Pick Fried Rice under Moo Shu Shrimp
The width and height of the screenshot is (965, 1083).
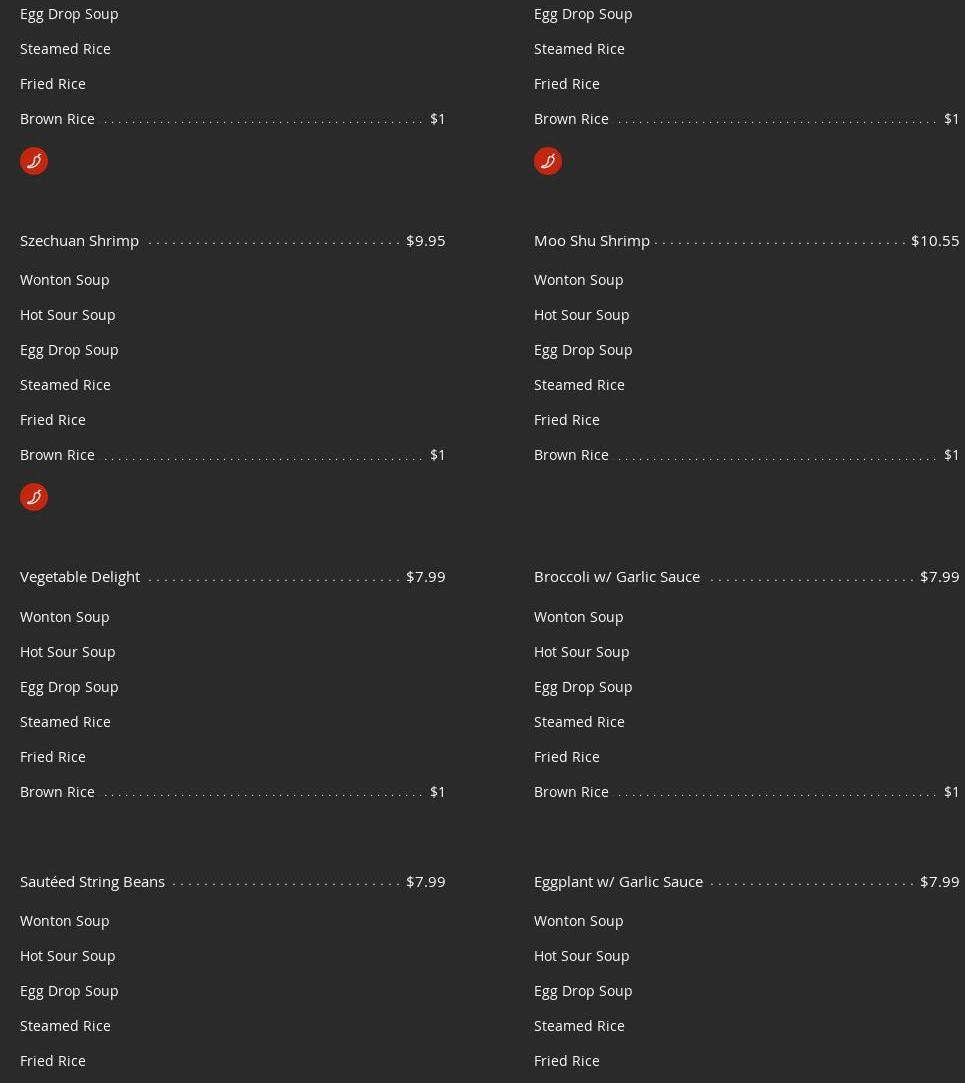coord(567,420)
